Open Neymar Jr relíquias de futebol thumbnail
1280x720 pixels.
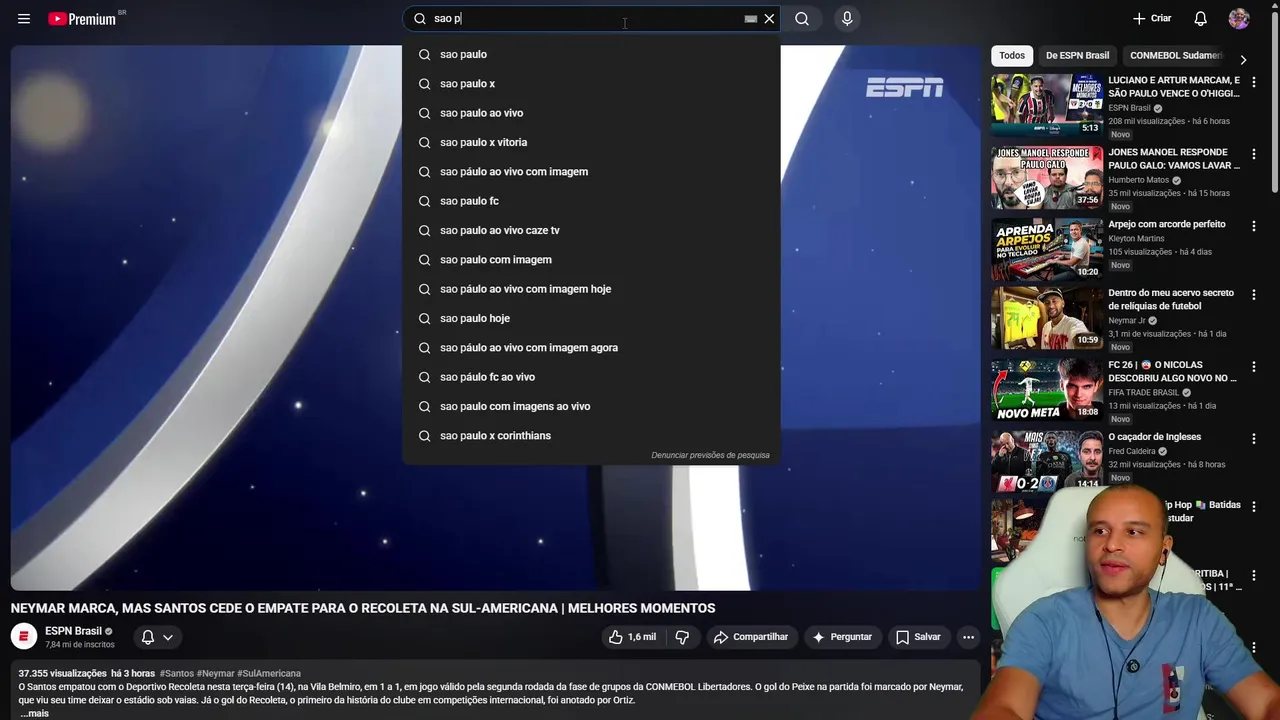click(x=1047, y=317)
